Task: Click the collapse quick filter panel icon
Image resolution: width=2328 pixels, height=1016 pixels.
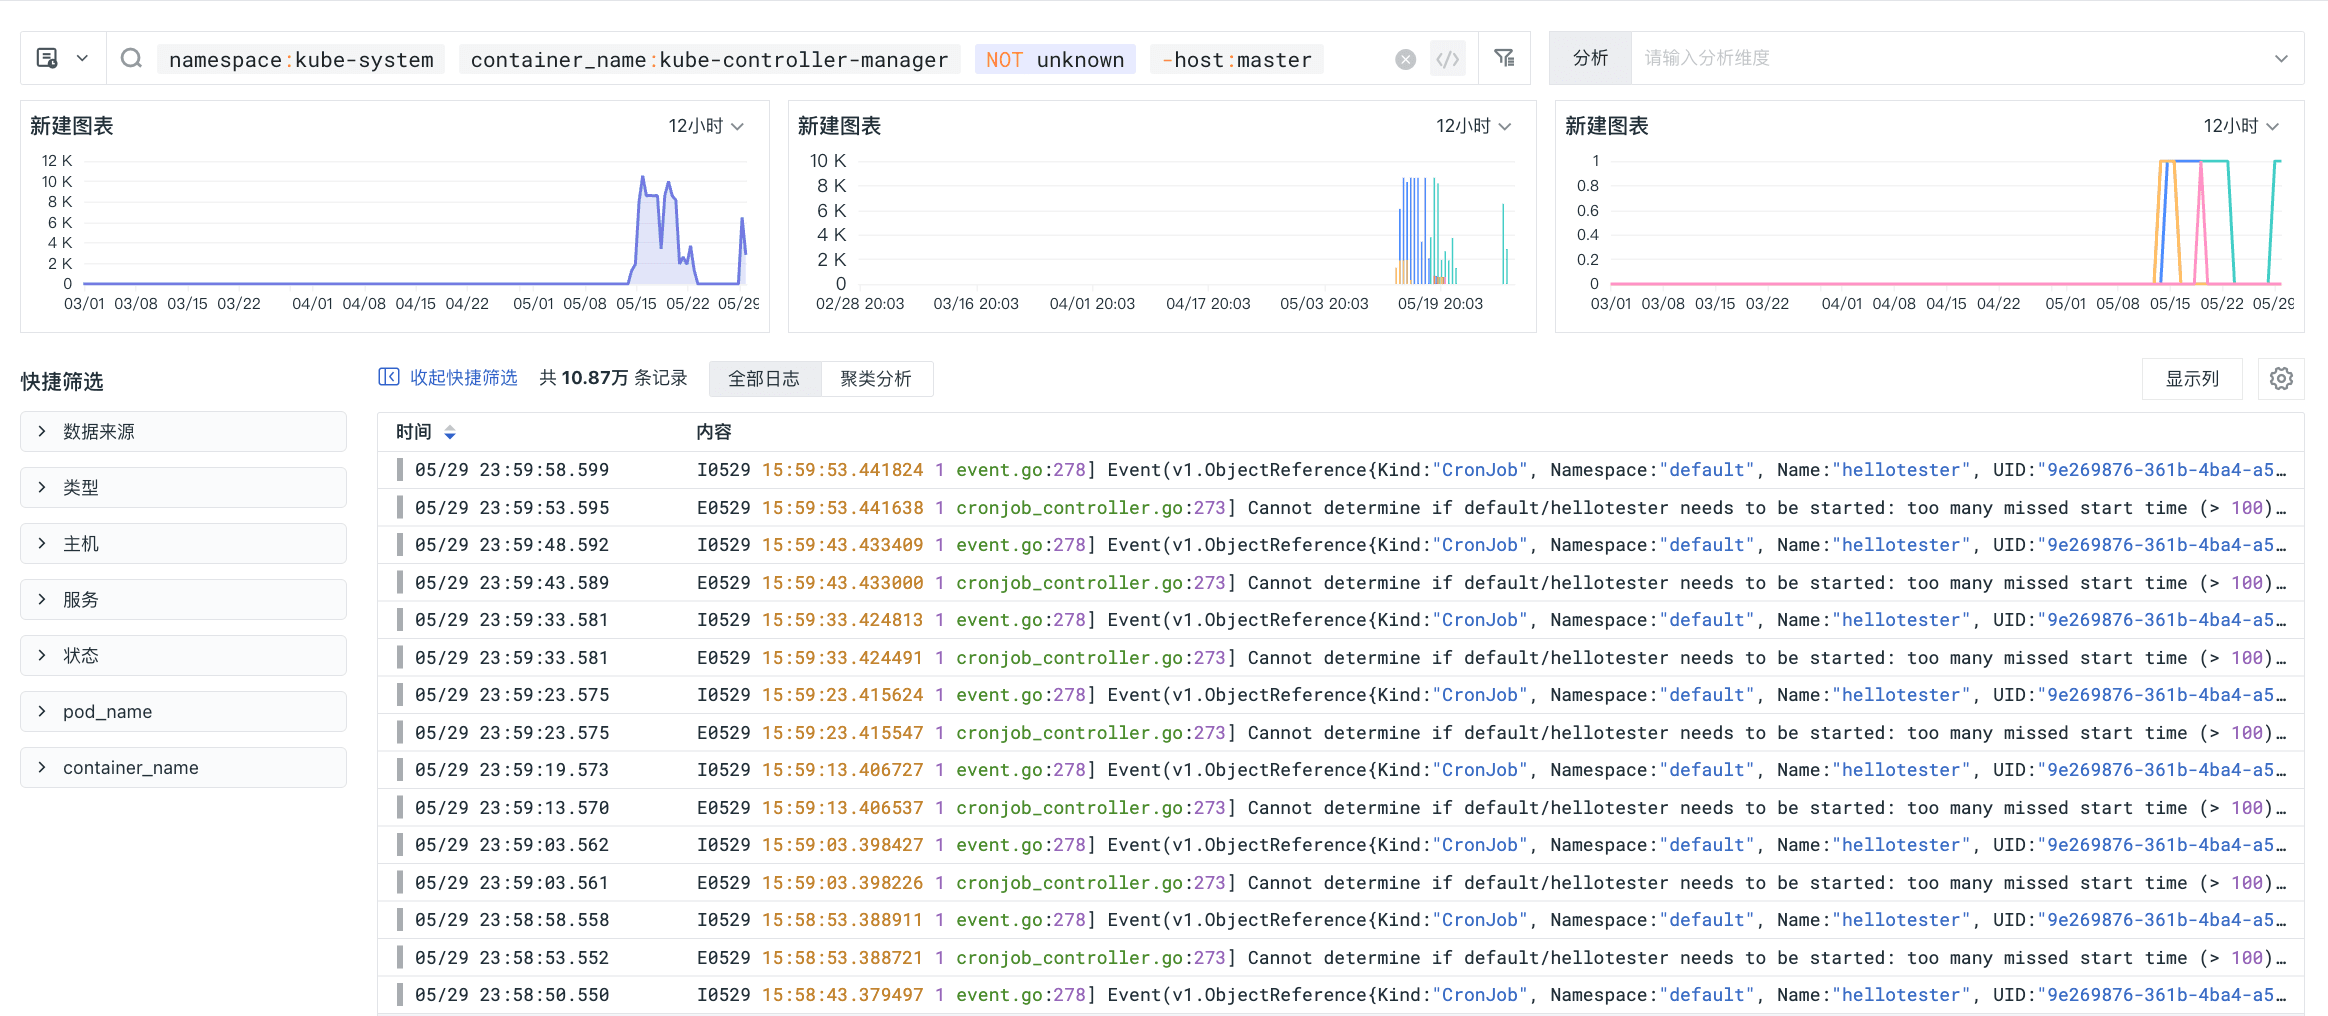Action: 388,377
